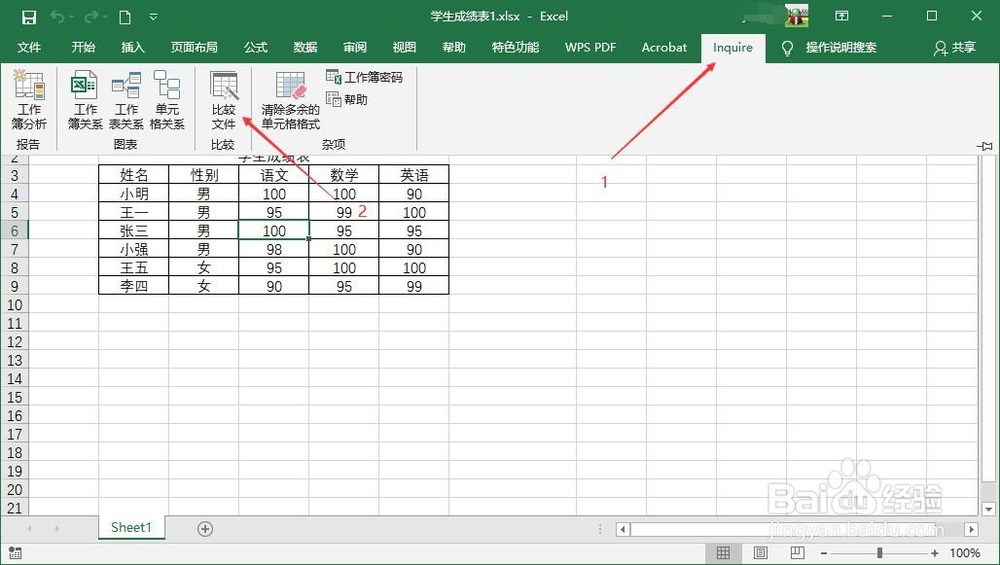Select the 数学 header cell
Image resolution: width=1000 pixels, height=565 pixels.
click(x=344, y=175)
